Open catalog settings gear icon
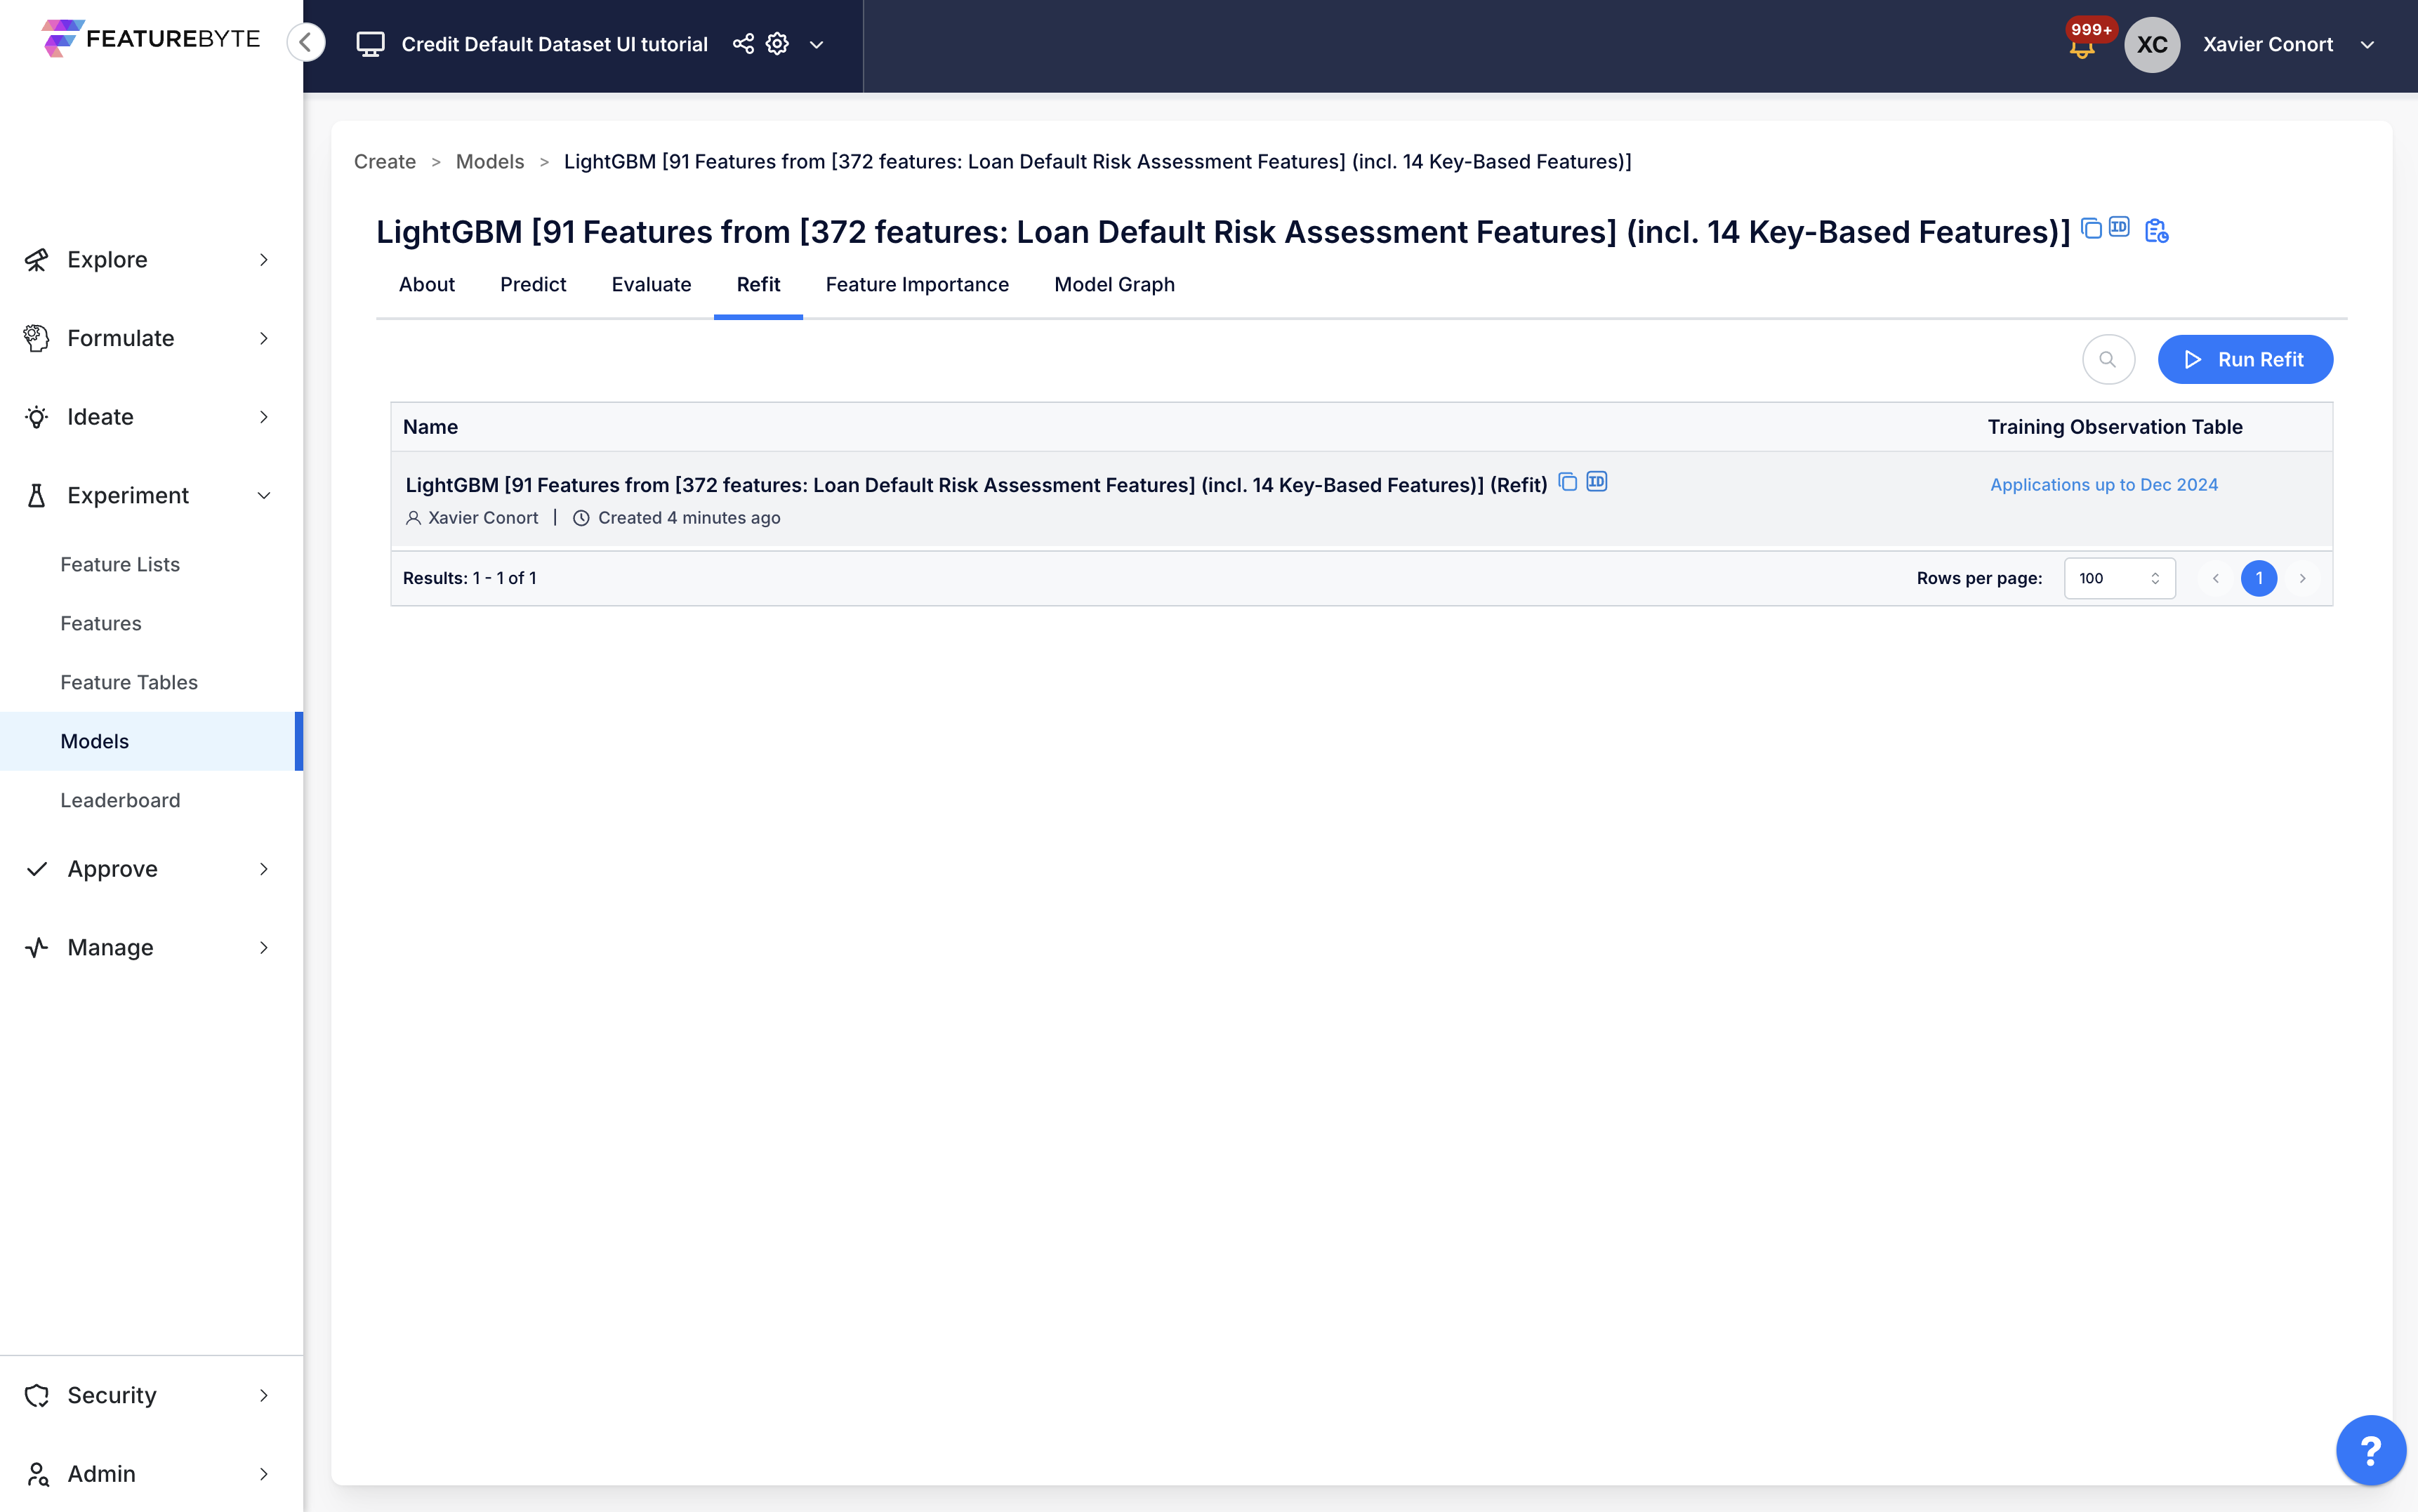This screenshot has height=1512, width=2418. tap(777, 44)
